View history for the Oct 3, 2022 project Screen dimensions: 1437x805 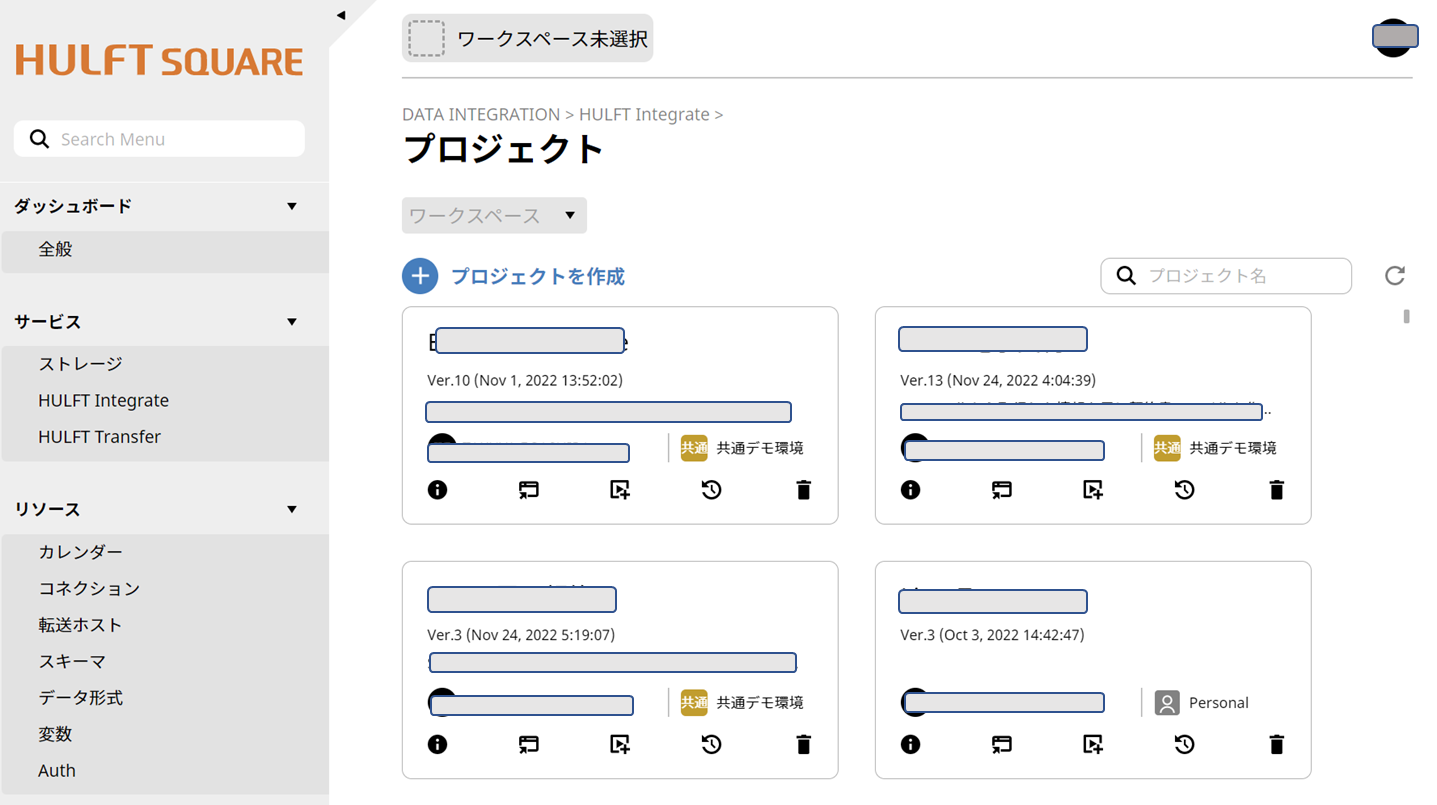tap(1184, 744)
